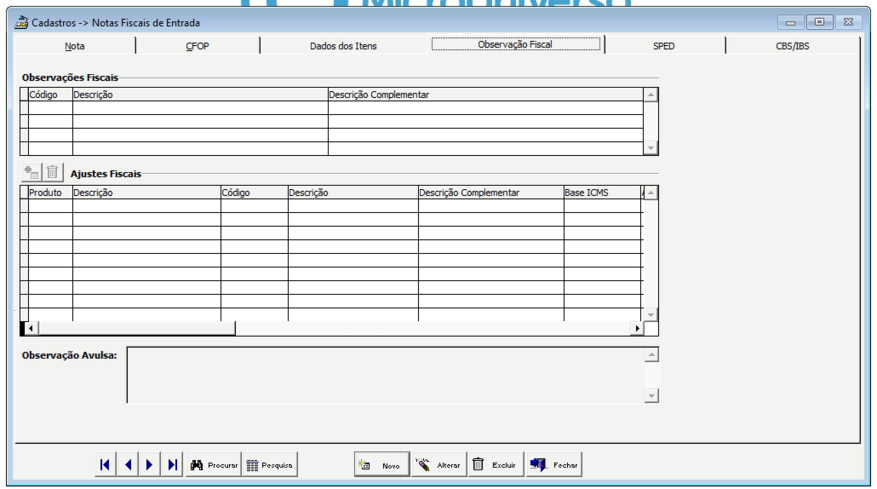Click the Base ICMS column header
The image size is (877, 489).
[x=602, y=192]
